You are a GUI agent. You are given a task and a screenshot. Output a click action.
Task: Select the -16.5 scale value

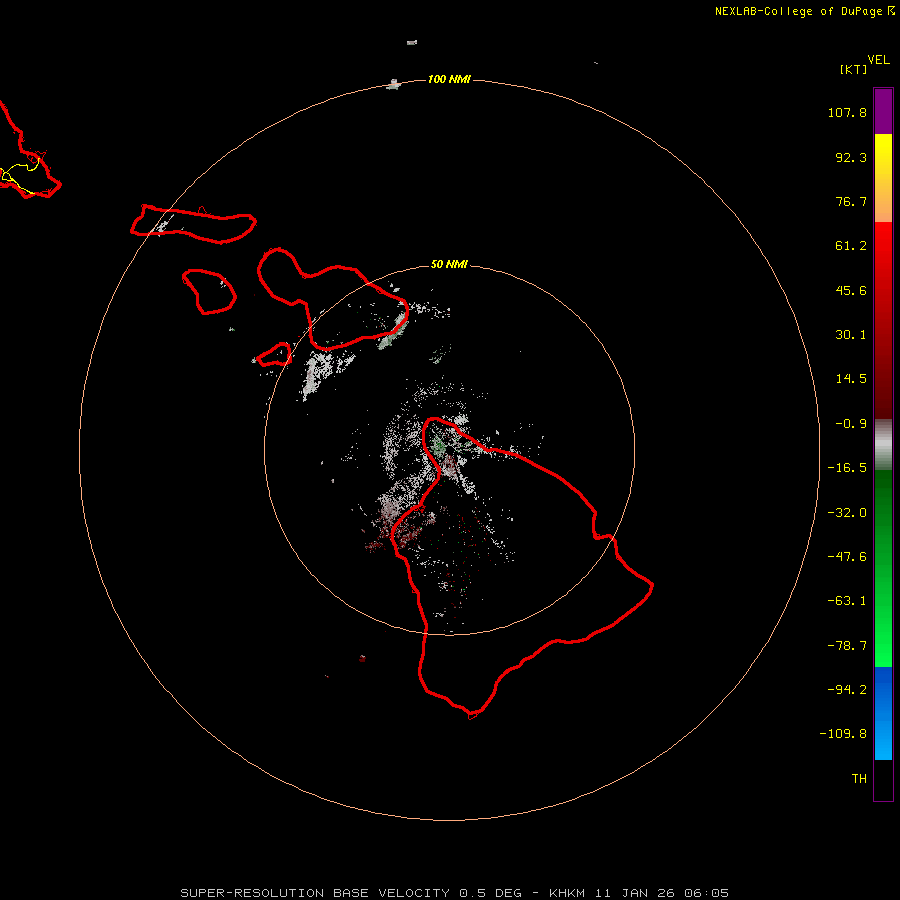click(847, 468)
